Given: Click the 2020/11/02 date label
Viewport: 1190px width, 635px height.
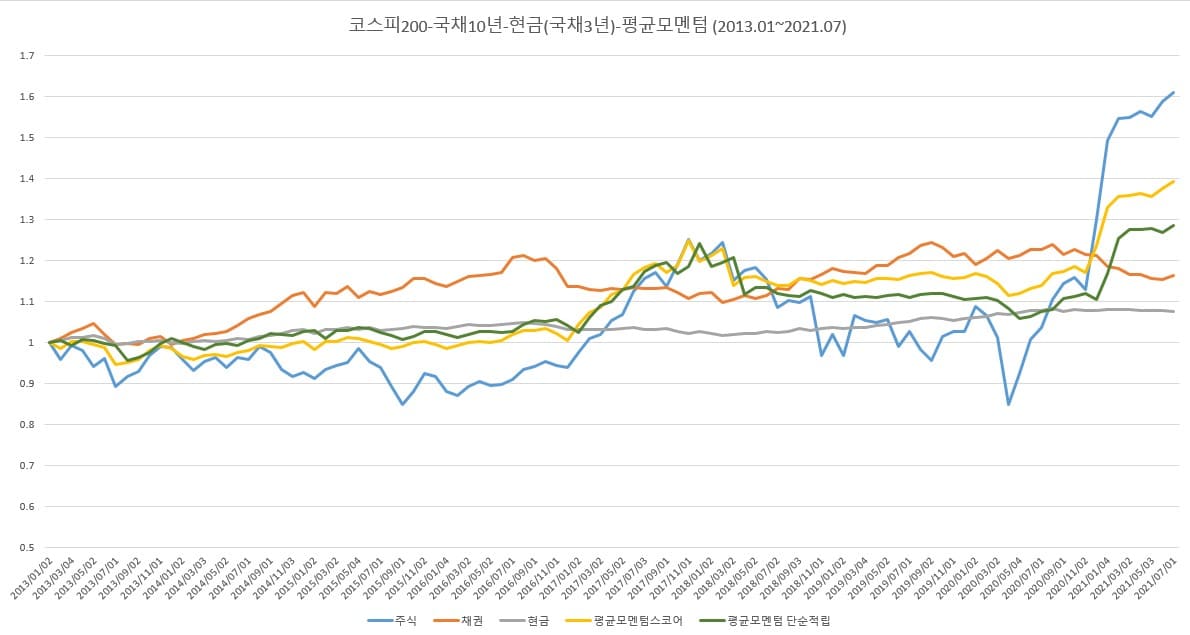Looking at the screenshot, I should coord(1069,578).
